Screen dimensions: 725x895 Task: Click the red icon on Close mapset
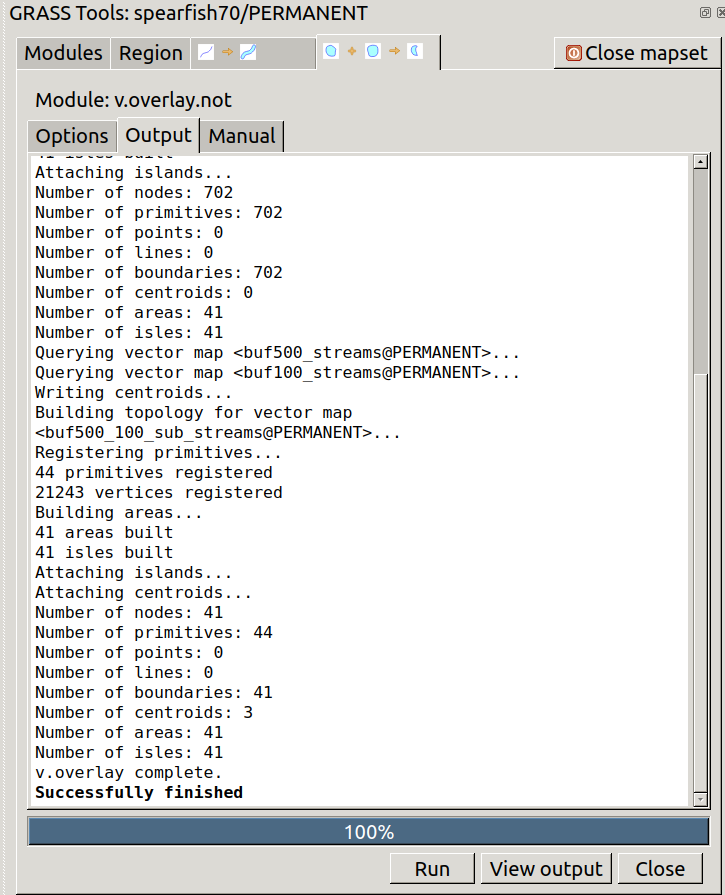pyautogui.click(x=573, y=53)
